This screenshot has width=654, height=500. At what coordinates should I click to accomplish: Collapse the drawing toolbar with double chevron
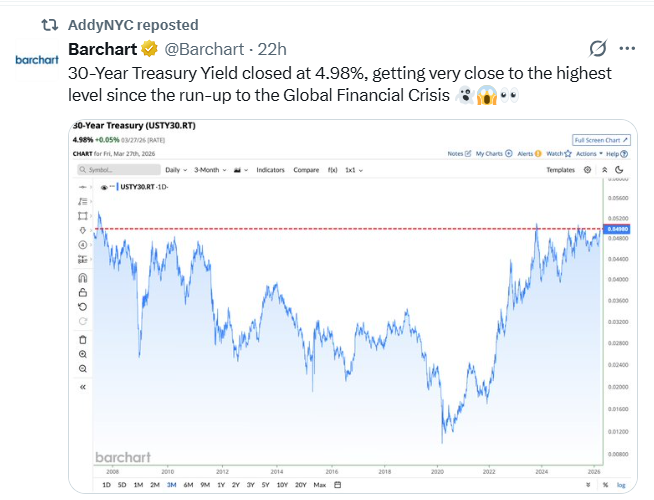pos(83,386)
